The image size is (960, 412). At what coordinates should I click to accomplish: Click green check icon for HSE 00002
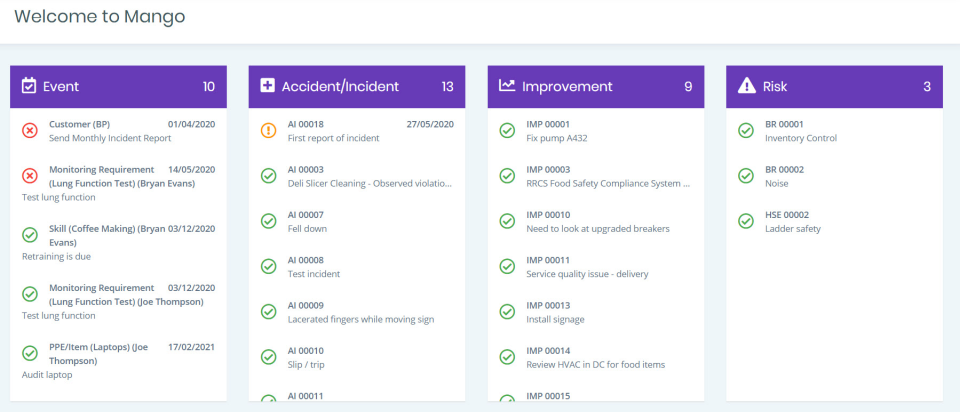point(746,221)
